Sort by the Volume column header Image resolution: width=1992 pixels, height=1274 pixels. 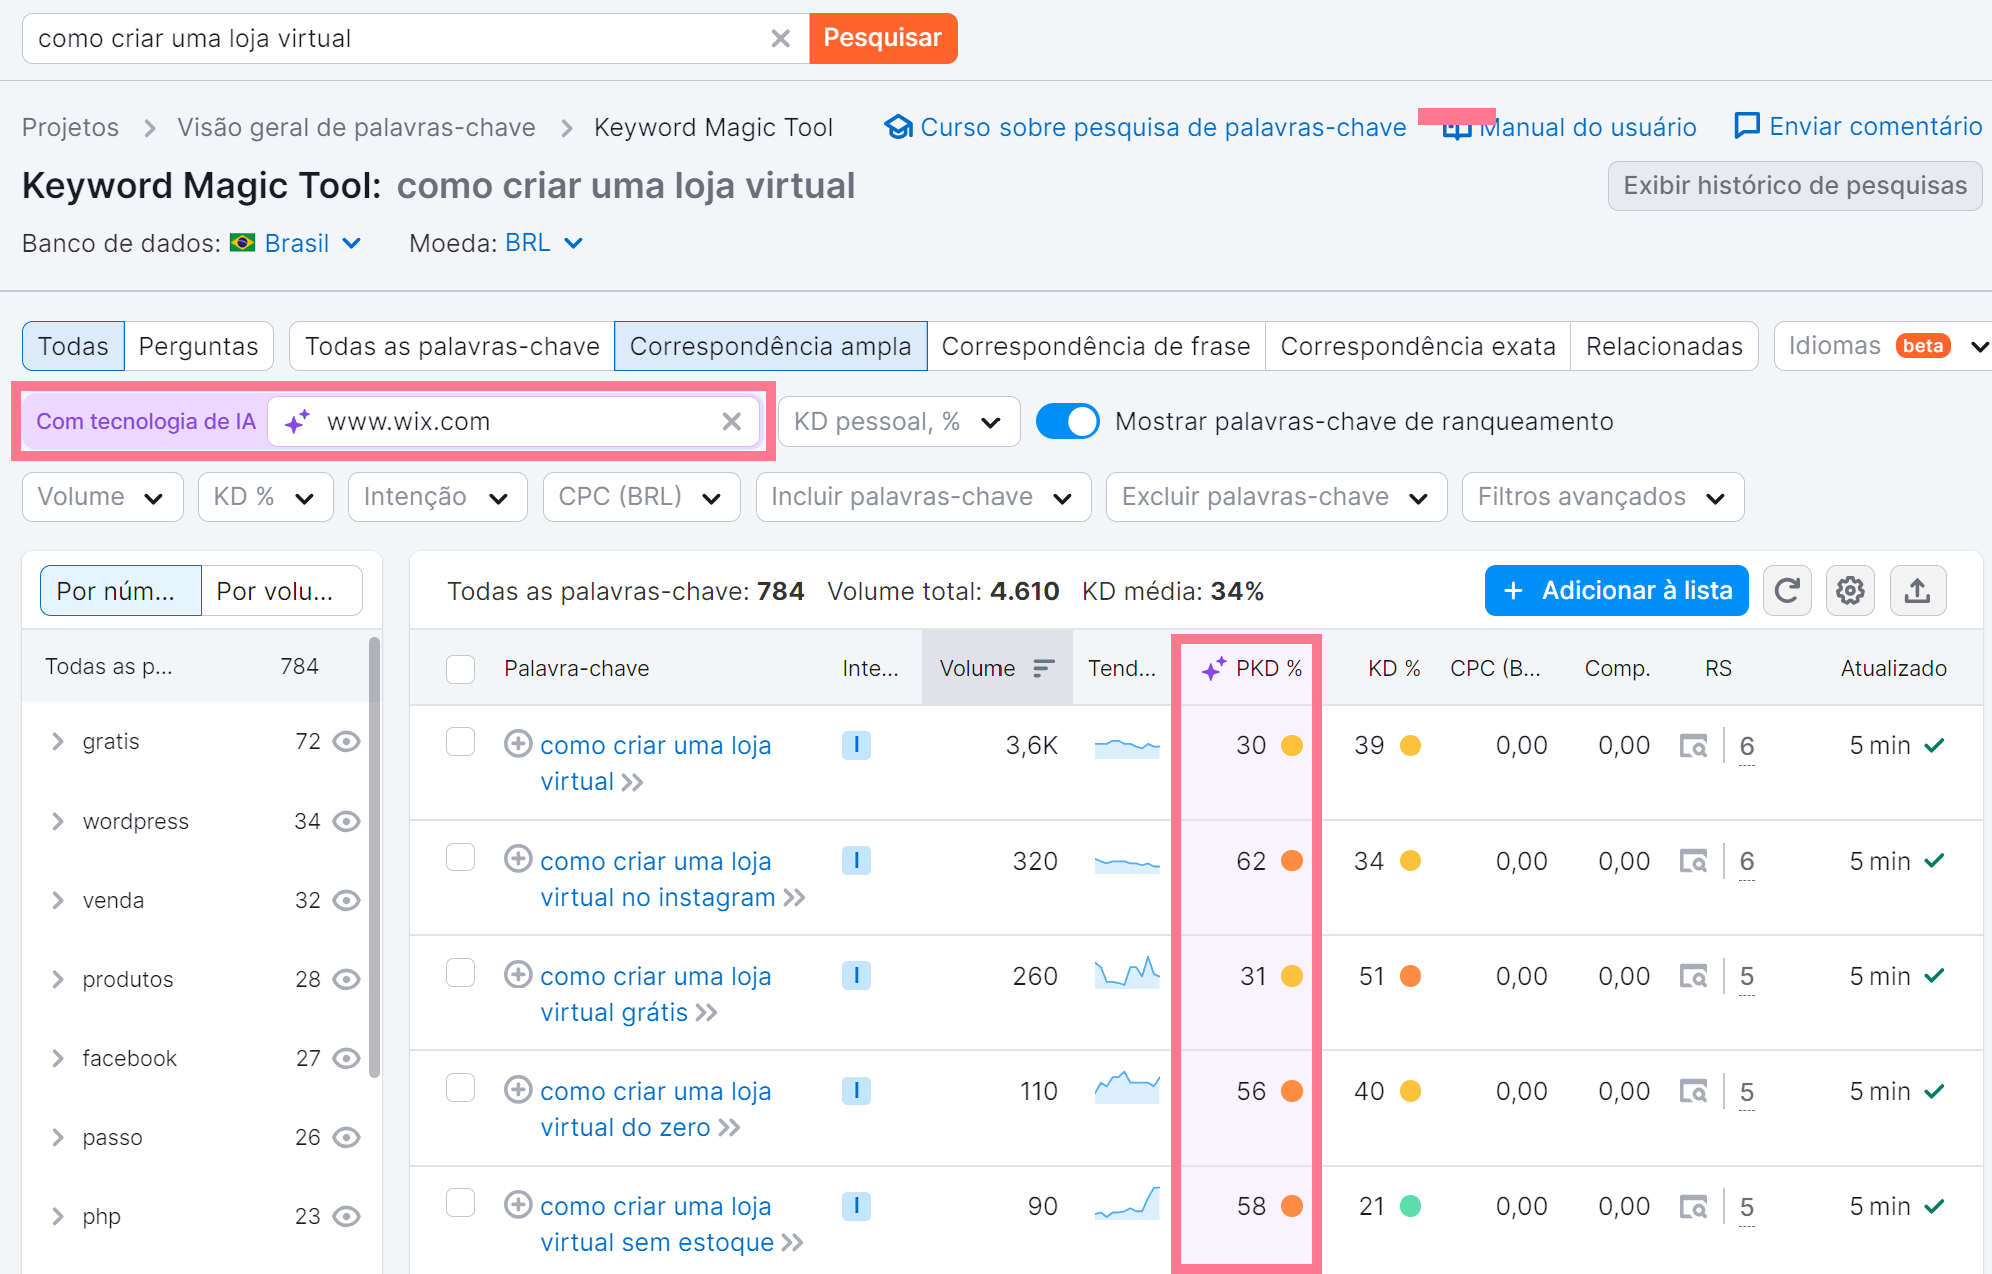997,668
